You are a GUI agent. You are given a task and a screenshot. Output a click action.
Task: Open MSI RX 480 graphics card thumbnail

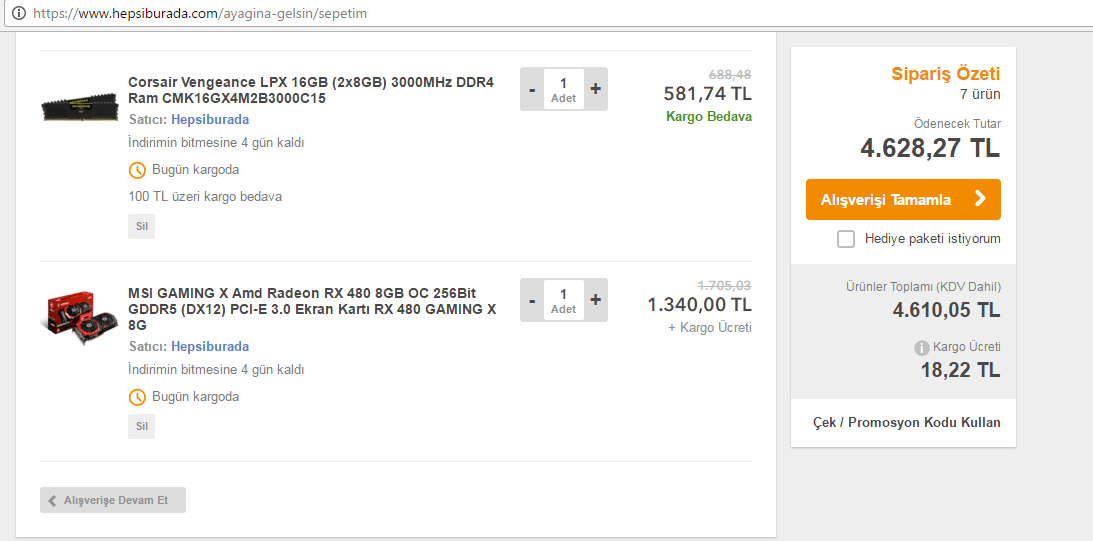pos(79,319)
